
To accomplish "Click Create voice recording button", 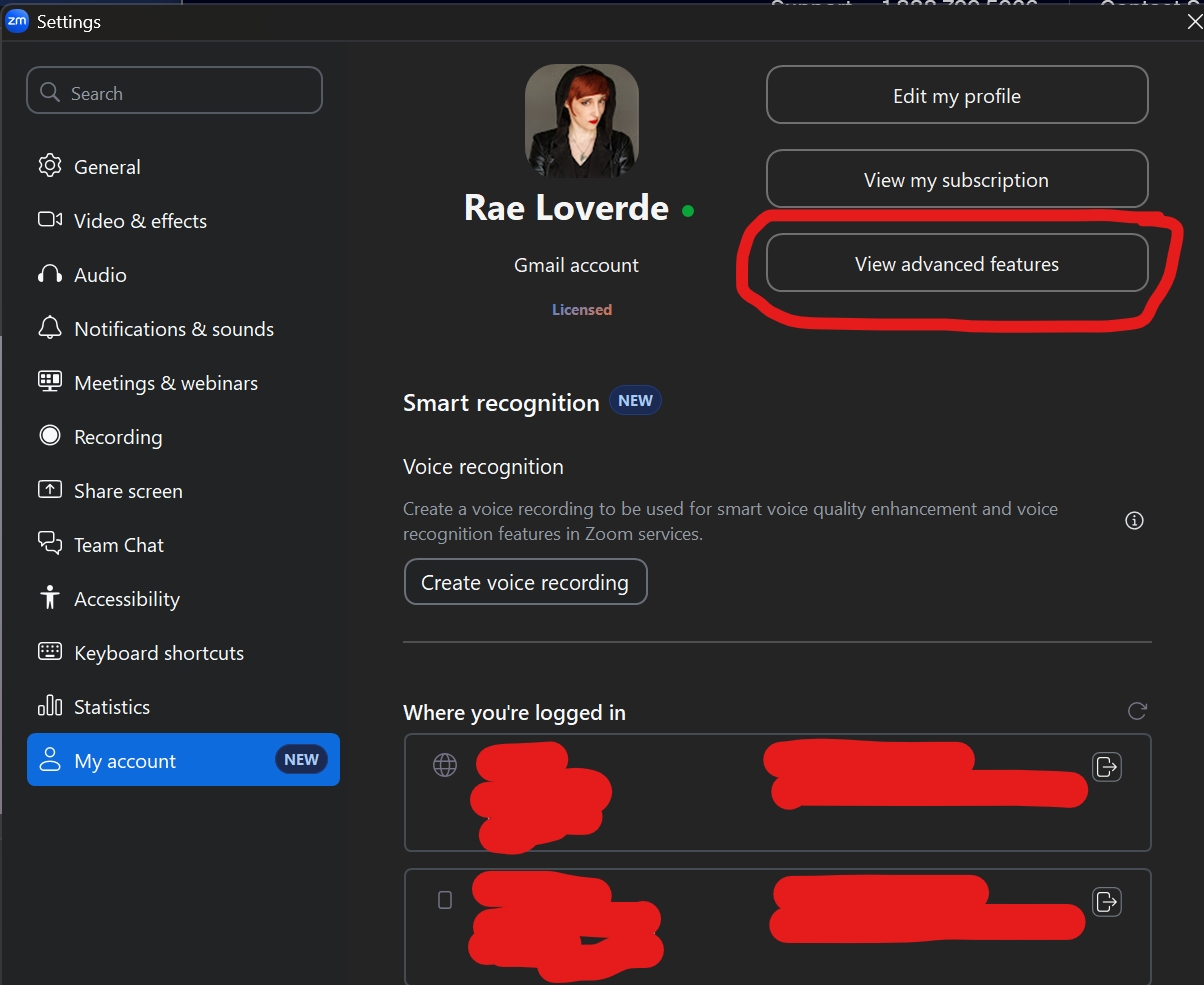I will 525,582.
